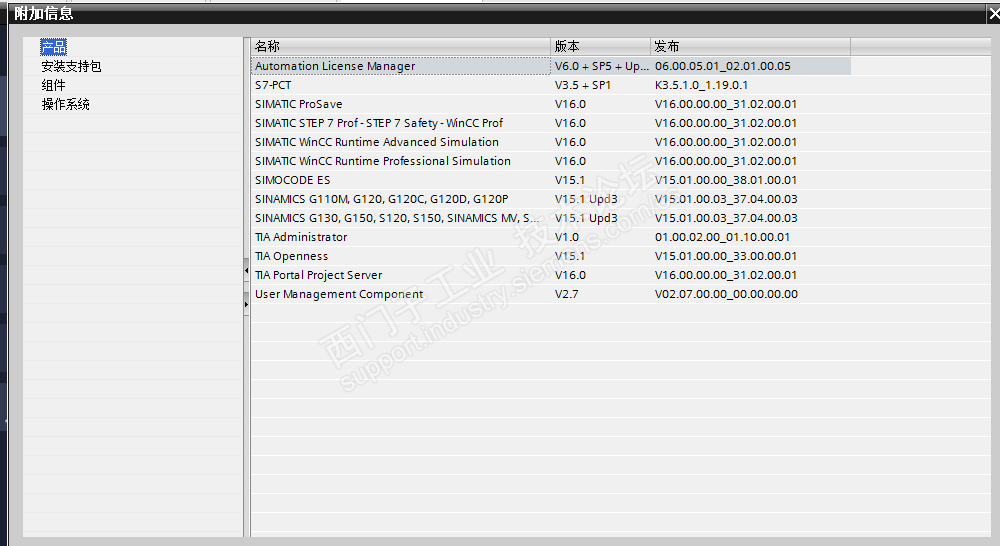Sort by 版本 column header
The width and height of the screenshot is (1000, 546).
coord(601,46)
